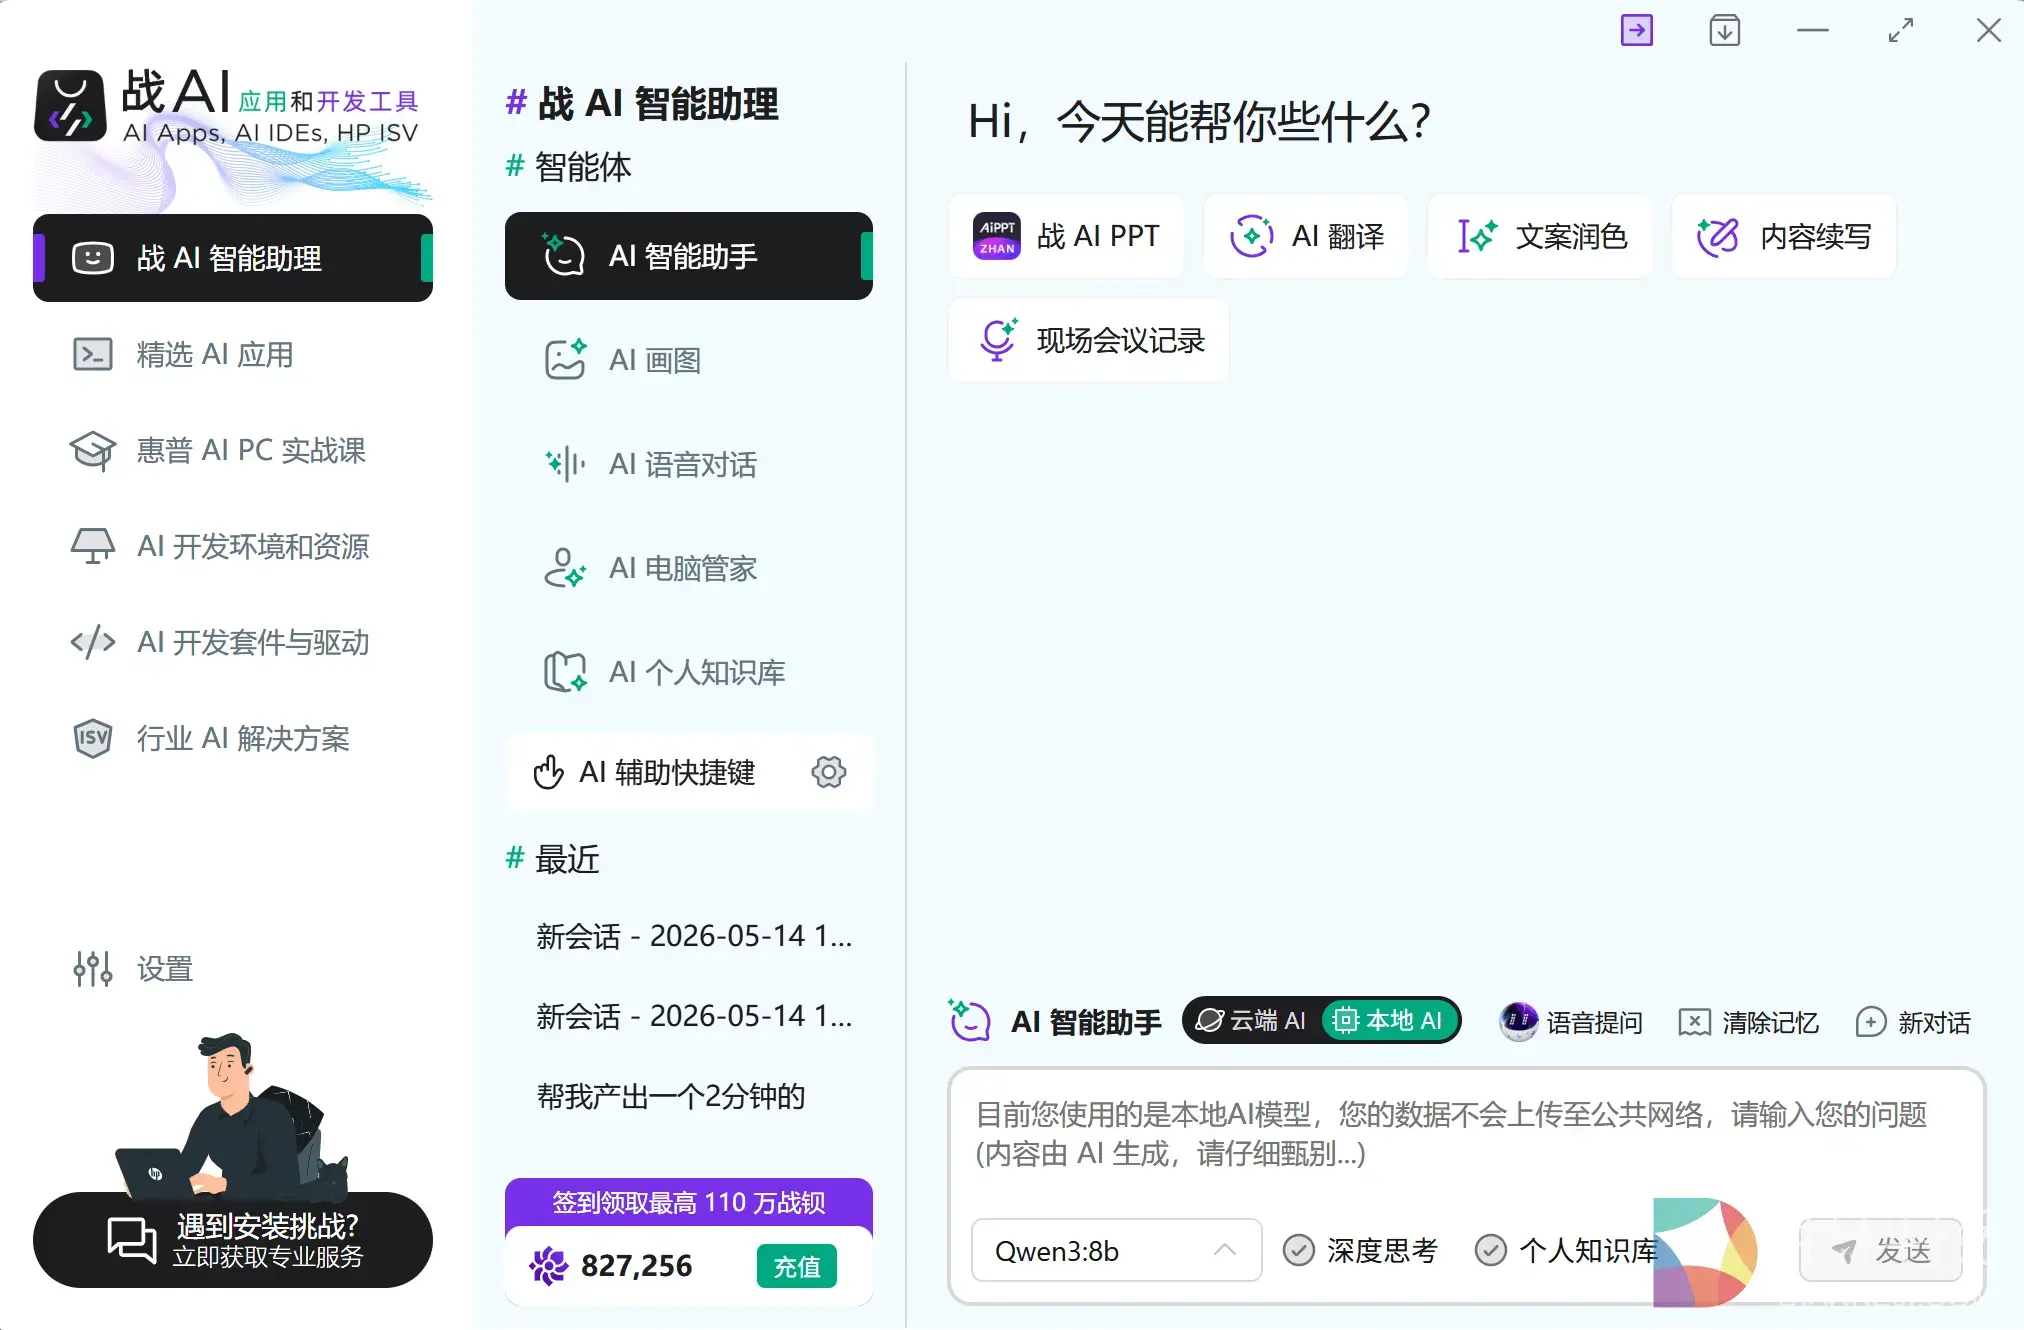The height and width of the screenshot is (1330, 2024).
Task: Click the 发送 send button
Action: tap(1881, 1250)
